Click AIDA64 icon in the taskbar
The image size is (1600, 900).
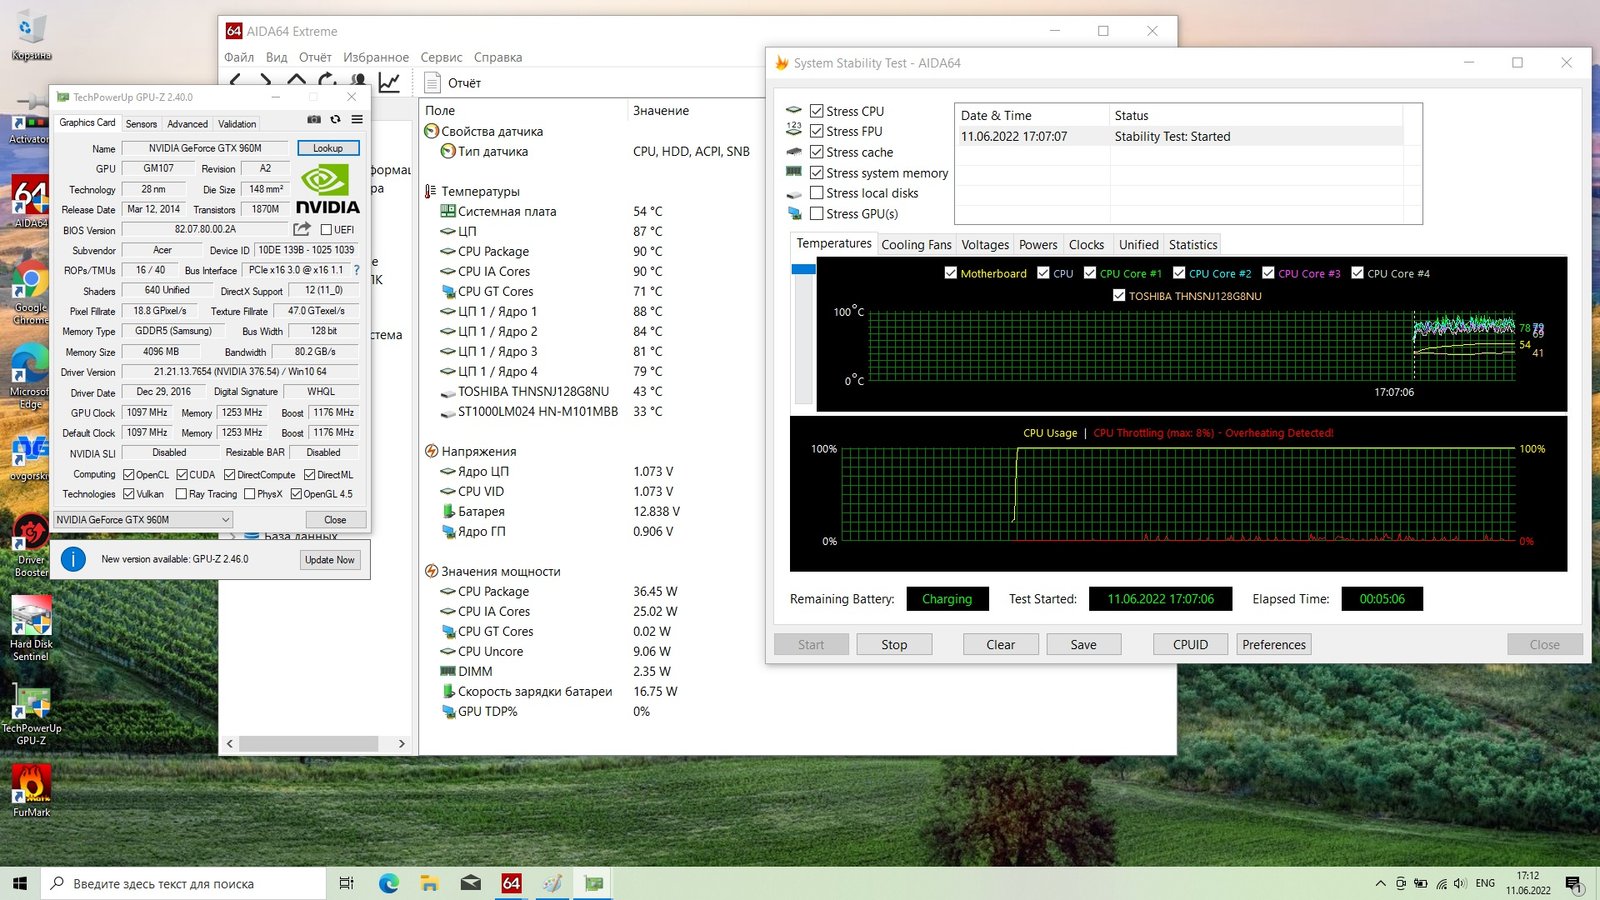(x=511, y=883)
